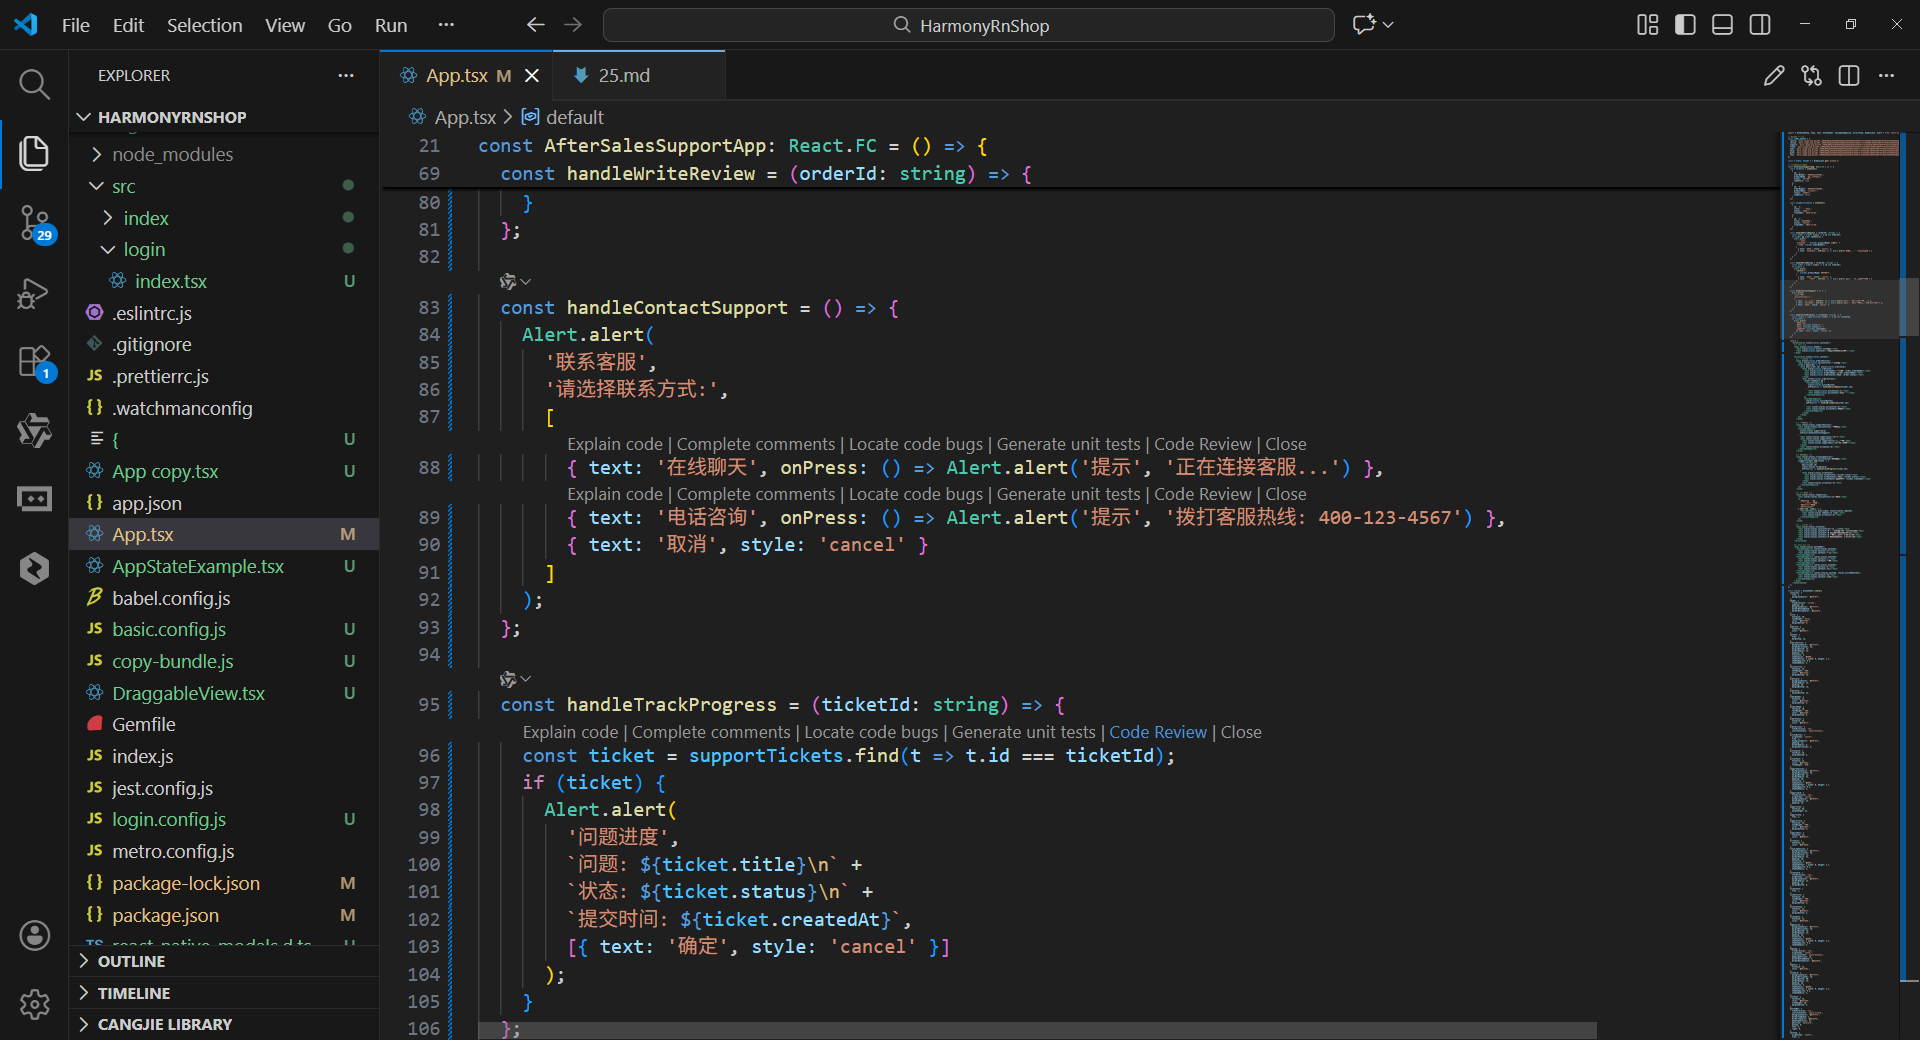Open the Edit menu

[128, 25]
